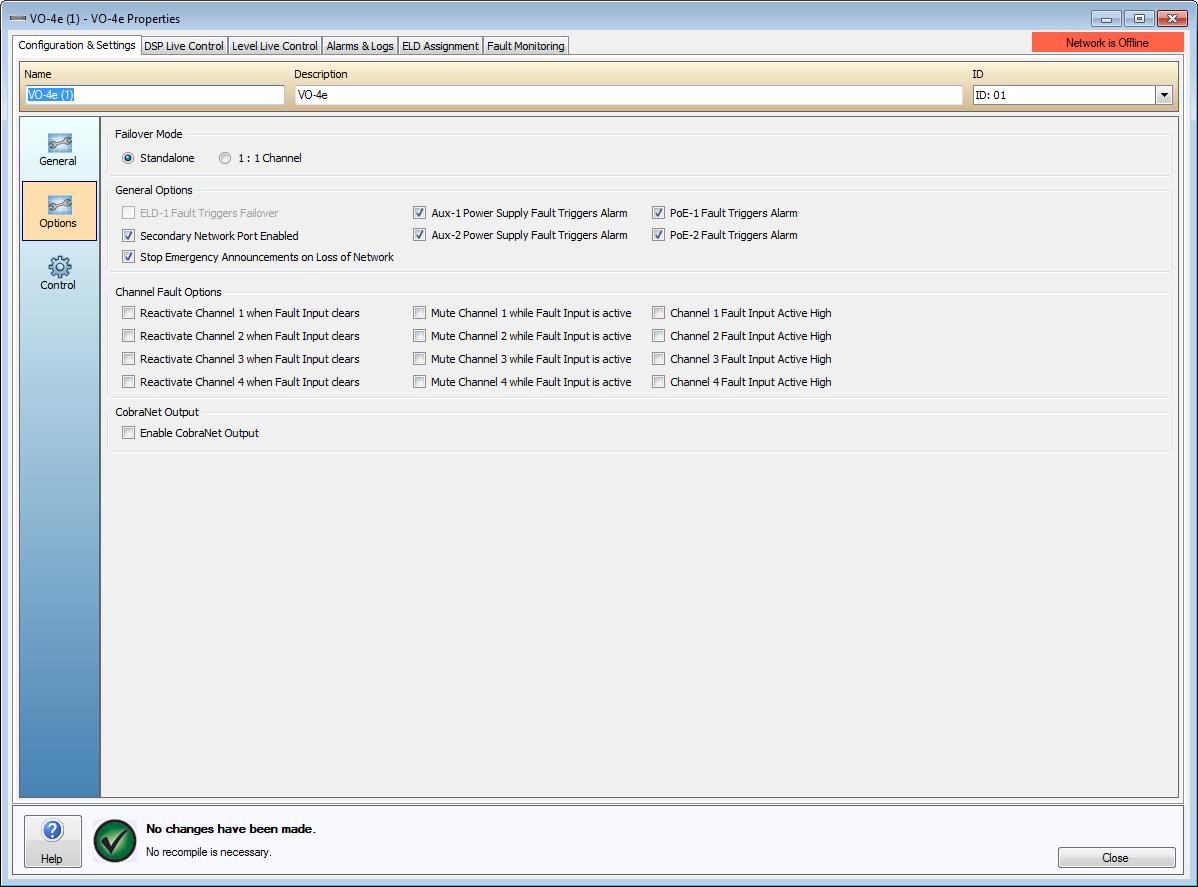Open the ID dropdown arrow

pos(1164,95)
